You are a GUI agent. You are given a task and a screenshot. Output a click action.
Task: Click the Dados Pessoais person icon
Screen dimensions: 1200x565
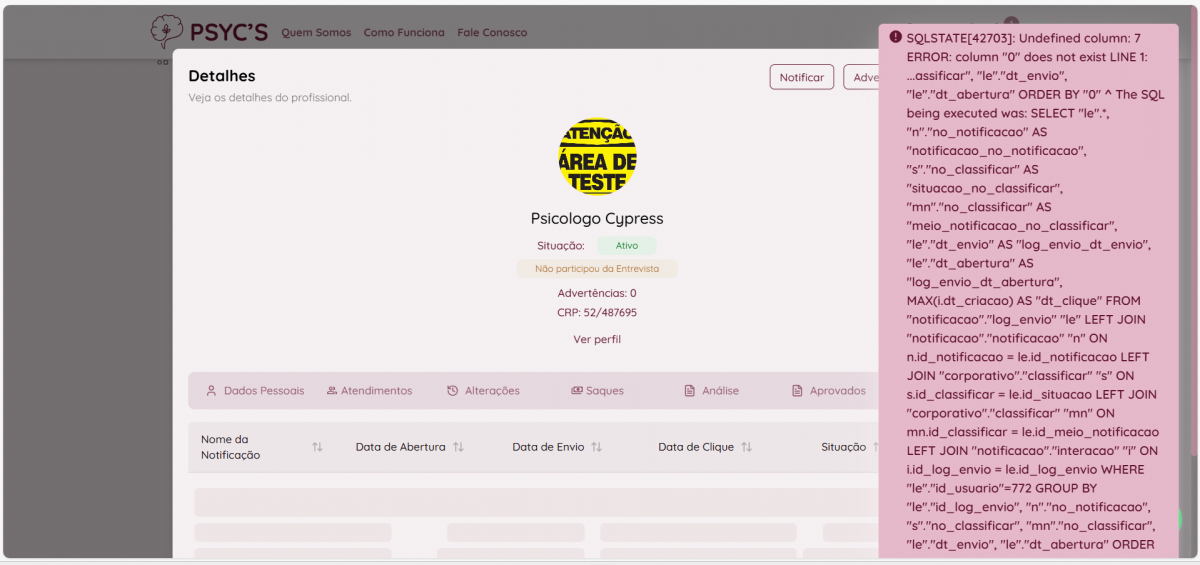tap(211, 391)
